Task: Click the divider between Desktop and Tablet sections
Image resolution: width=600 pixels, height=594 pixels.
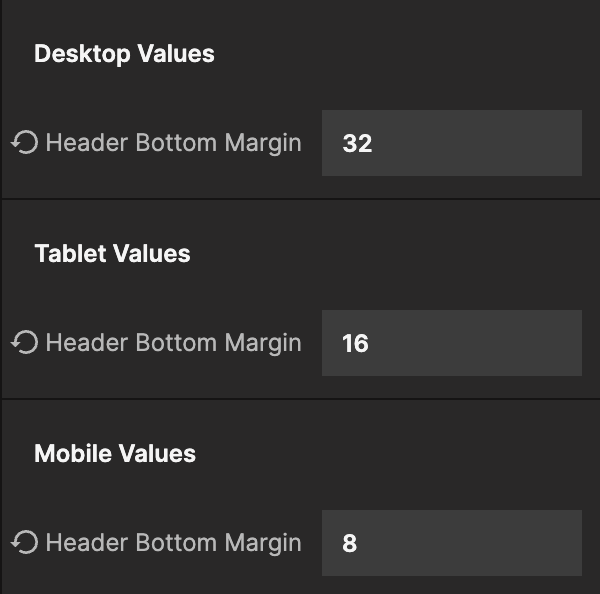Action: coord(300,199)
